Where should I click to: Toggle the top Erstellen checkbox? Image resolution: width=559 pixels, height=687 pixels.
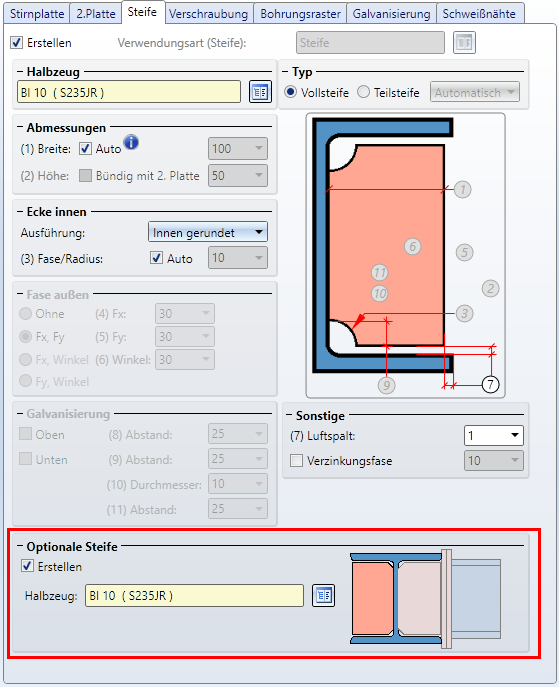[x=17, y=42]
